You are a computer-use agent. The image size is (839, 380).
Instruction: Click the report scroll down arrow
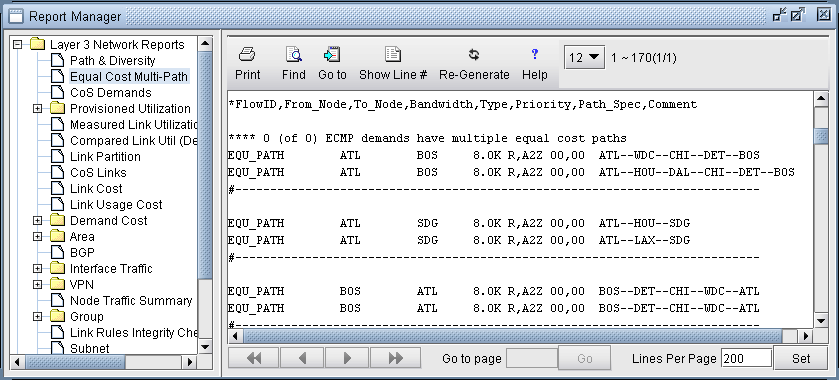[821, 322]
